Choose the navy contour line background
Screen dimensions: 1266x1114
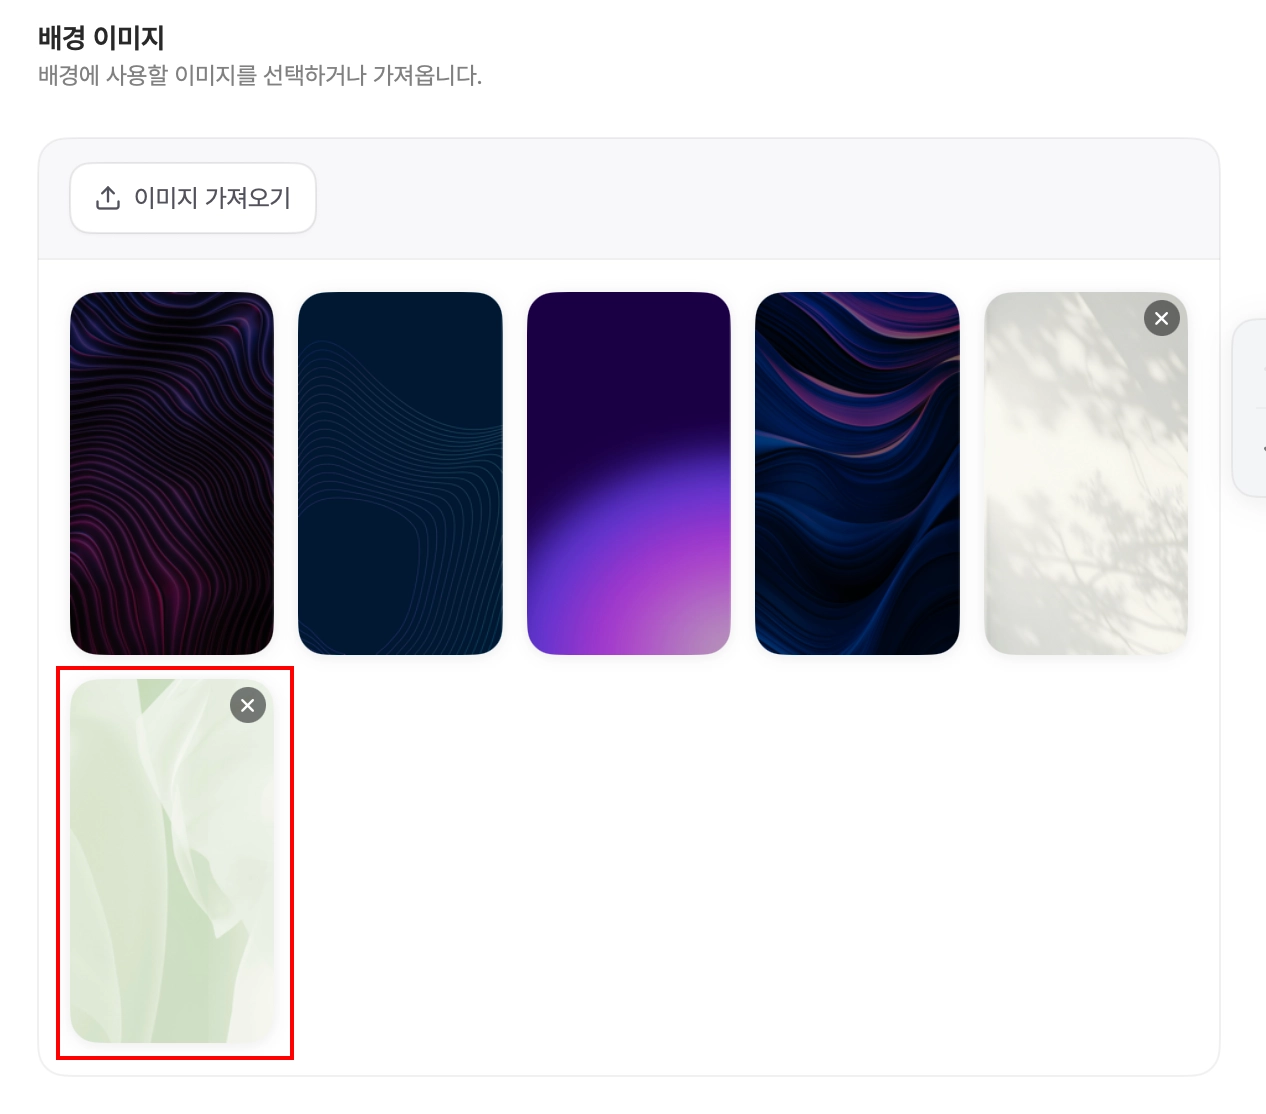pos(400,473)
